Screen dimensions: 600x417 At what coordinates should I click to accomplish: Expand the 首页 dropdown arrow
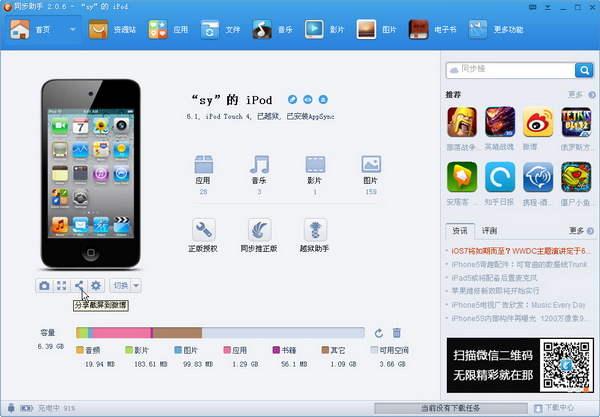tap(72, 29)
